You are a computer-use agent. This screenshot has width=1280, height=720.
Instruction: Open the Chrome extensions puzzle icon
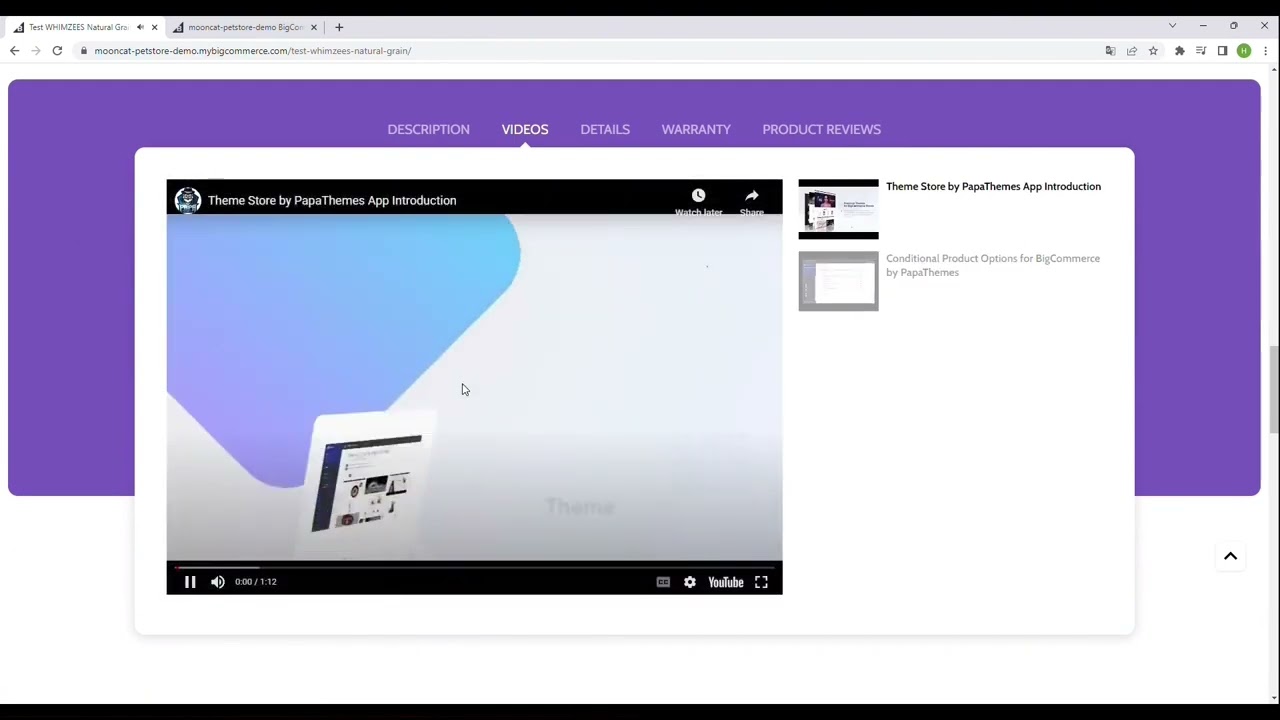[1180, 51]
